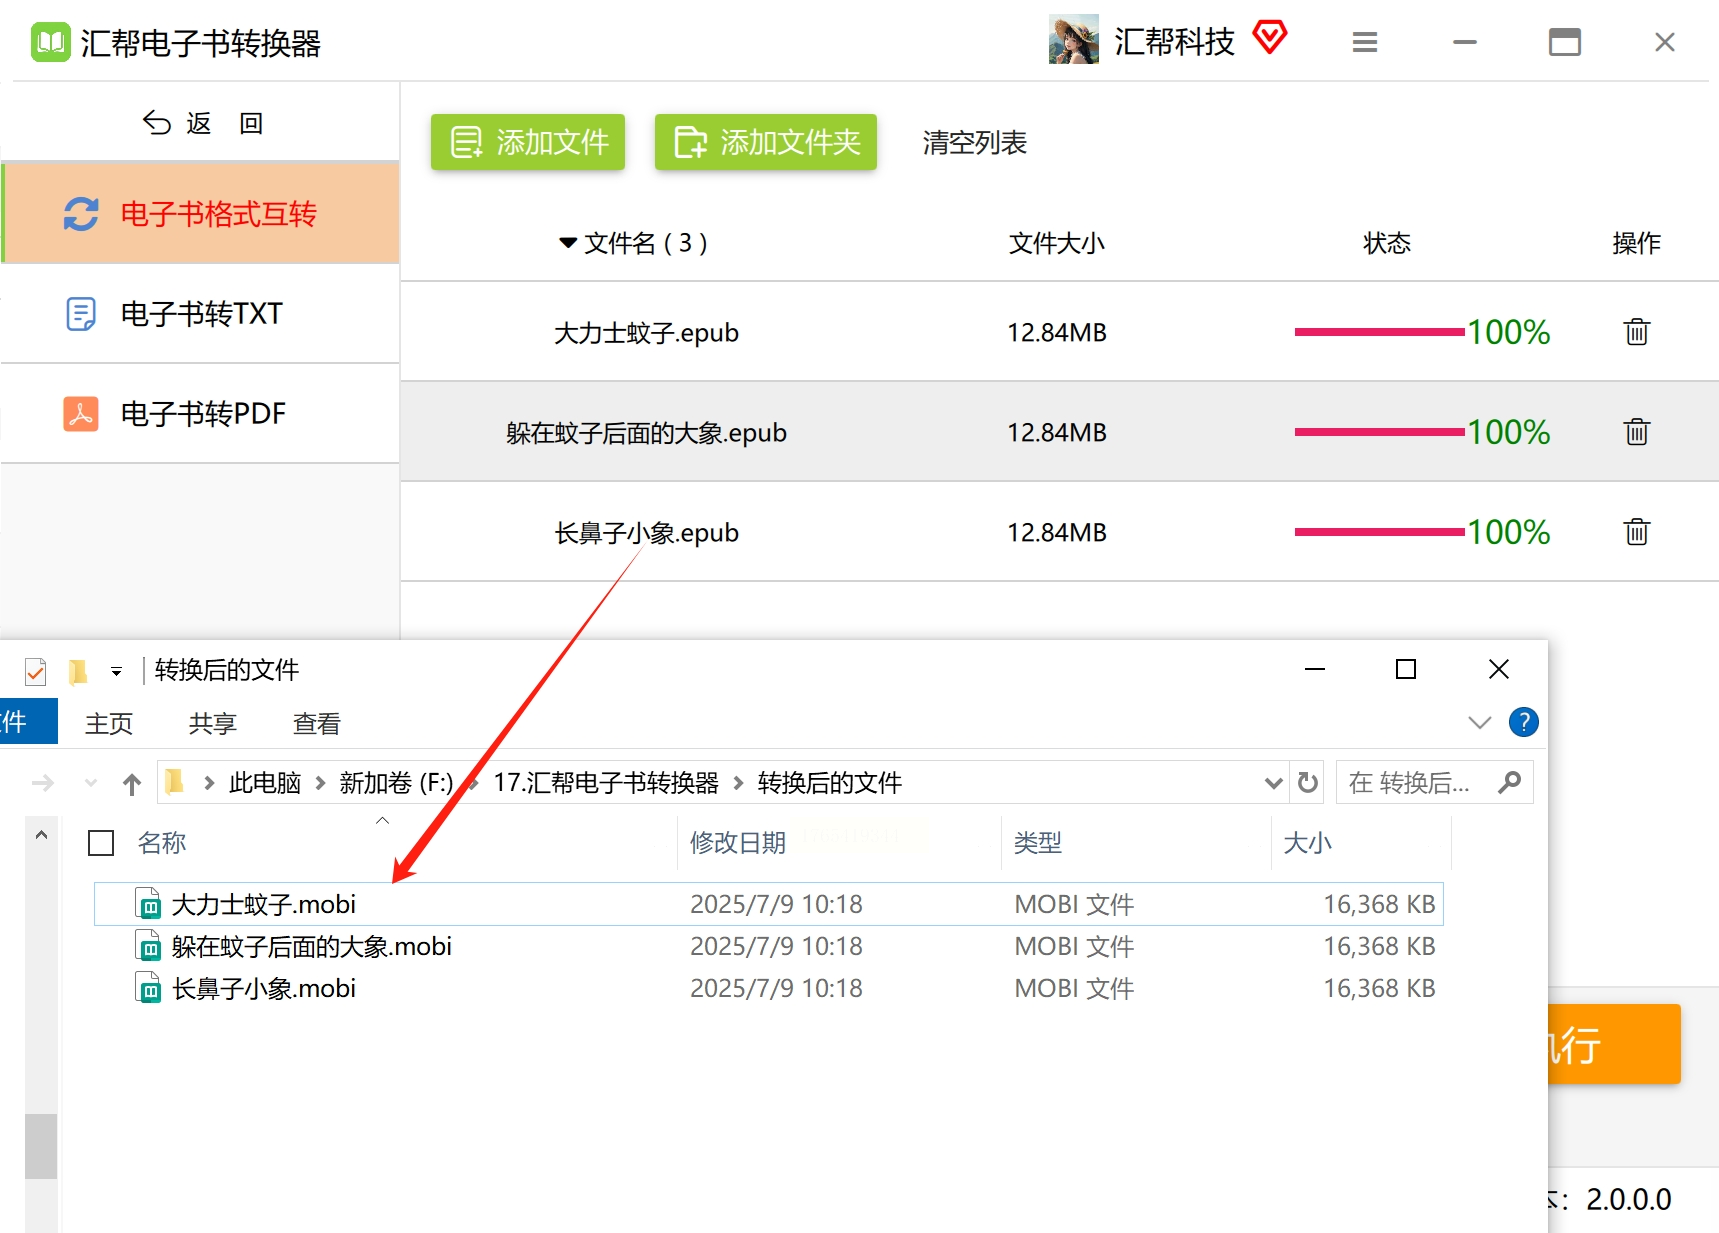Toggle the properties checkmark in Explorer's quick access bar
Image resolution: width=1719 pixels, height=1233 pixels.
click(35, 671)
